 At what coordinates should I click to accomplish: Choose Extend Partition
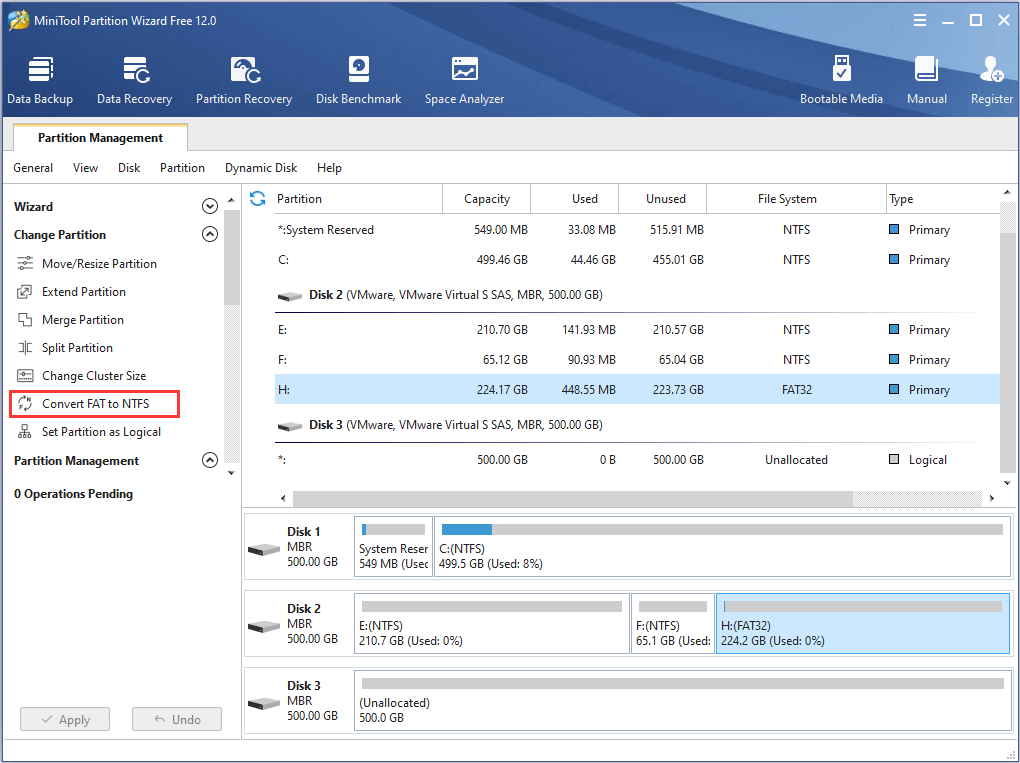[71, 291]
